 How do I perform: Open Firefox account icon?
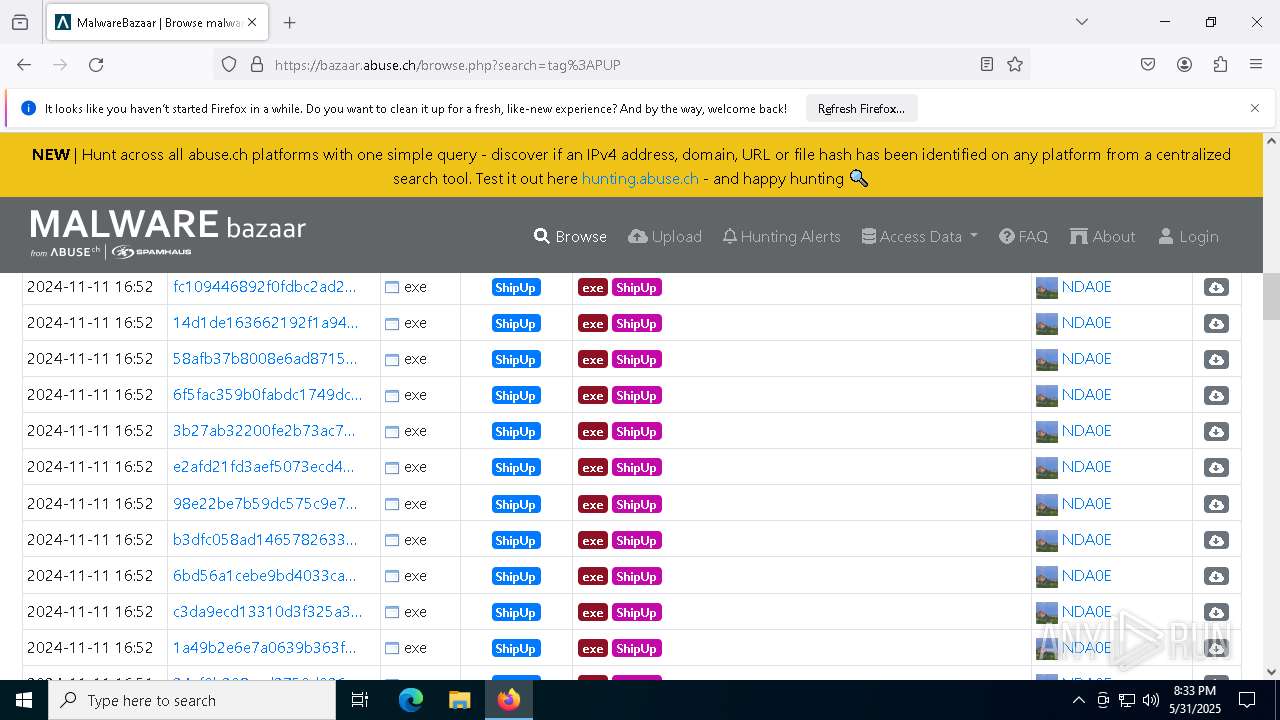click(1184, 64)
